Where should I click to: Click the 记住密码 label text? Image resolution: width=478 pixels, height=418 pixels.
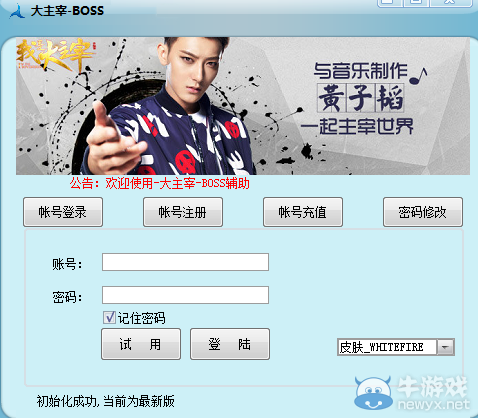(x=141, y=318)
